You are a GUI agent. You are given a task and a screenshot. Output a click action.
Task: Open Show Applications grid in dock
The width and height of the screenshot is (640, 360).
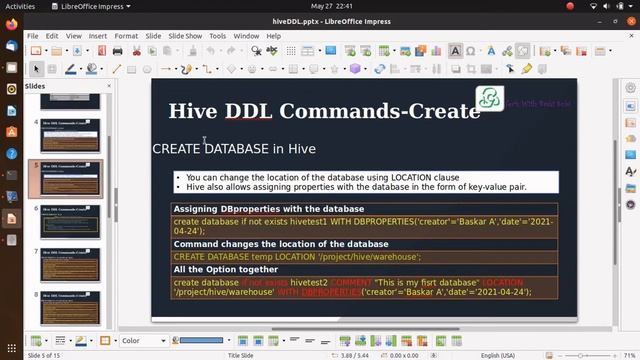(11, 348)
